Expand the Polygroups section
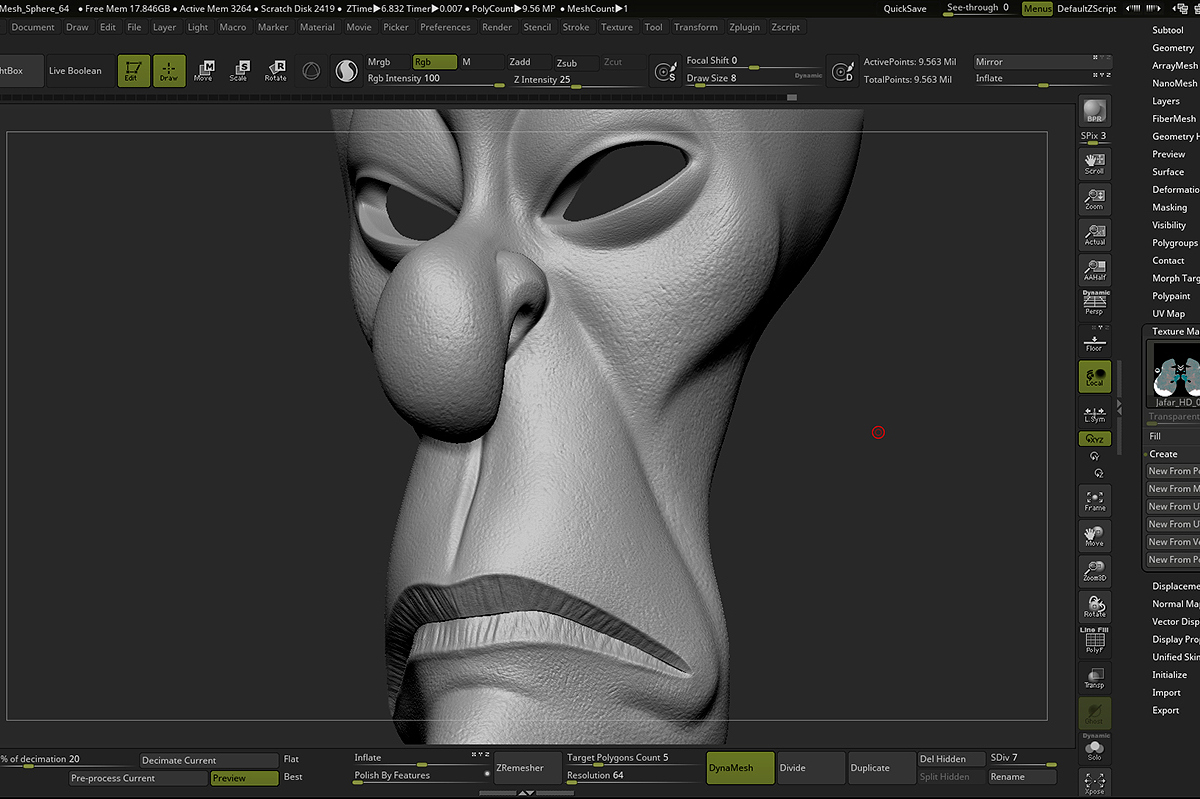Image resolution: width=1200 pixels, height=799 pixels. point(1175,243)
